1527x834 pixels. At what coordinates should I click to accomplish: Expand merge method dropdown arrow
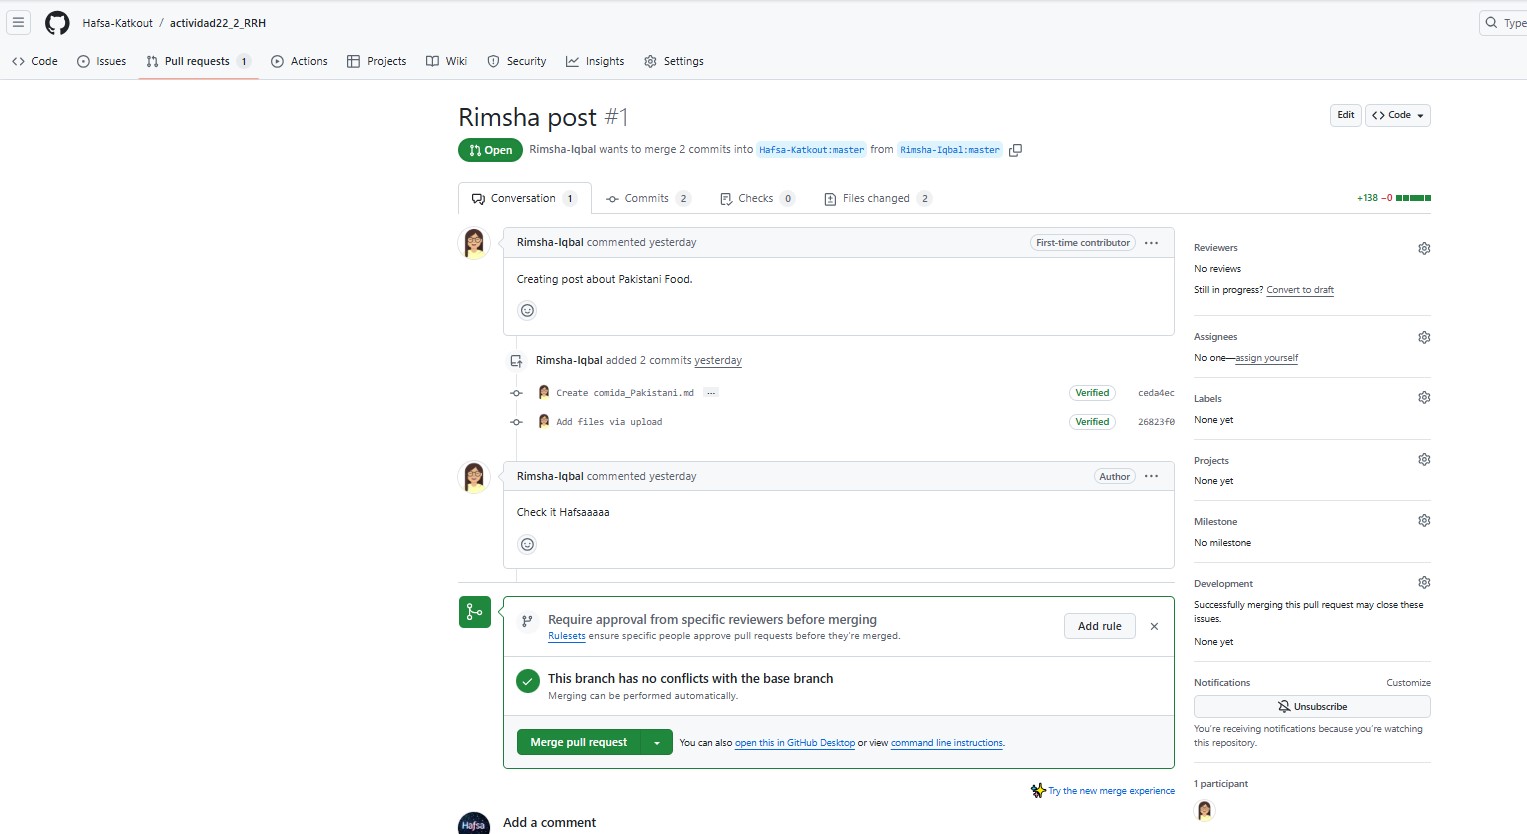[656, 743]
